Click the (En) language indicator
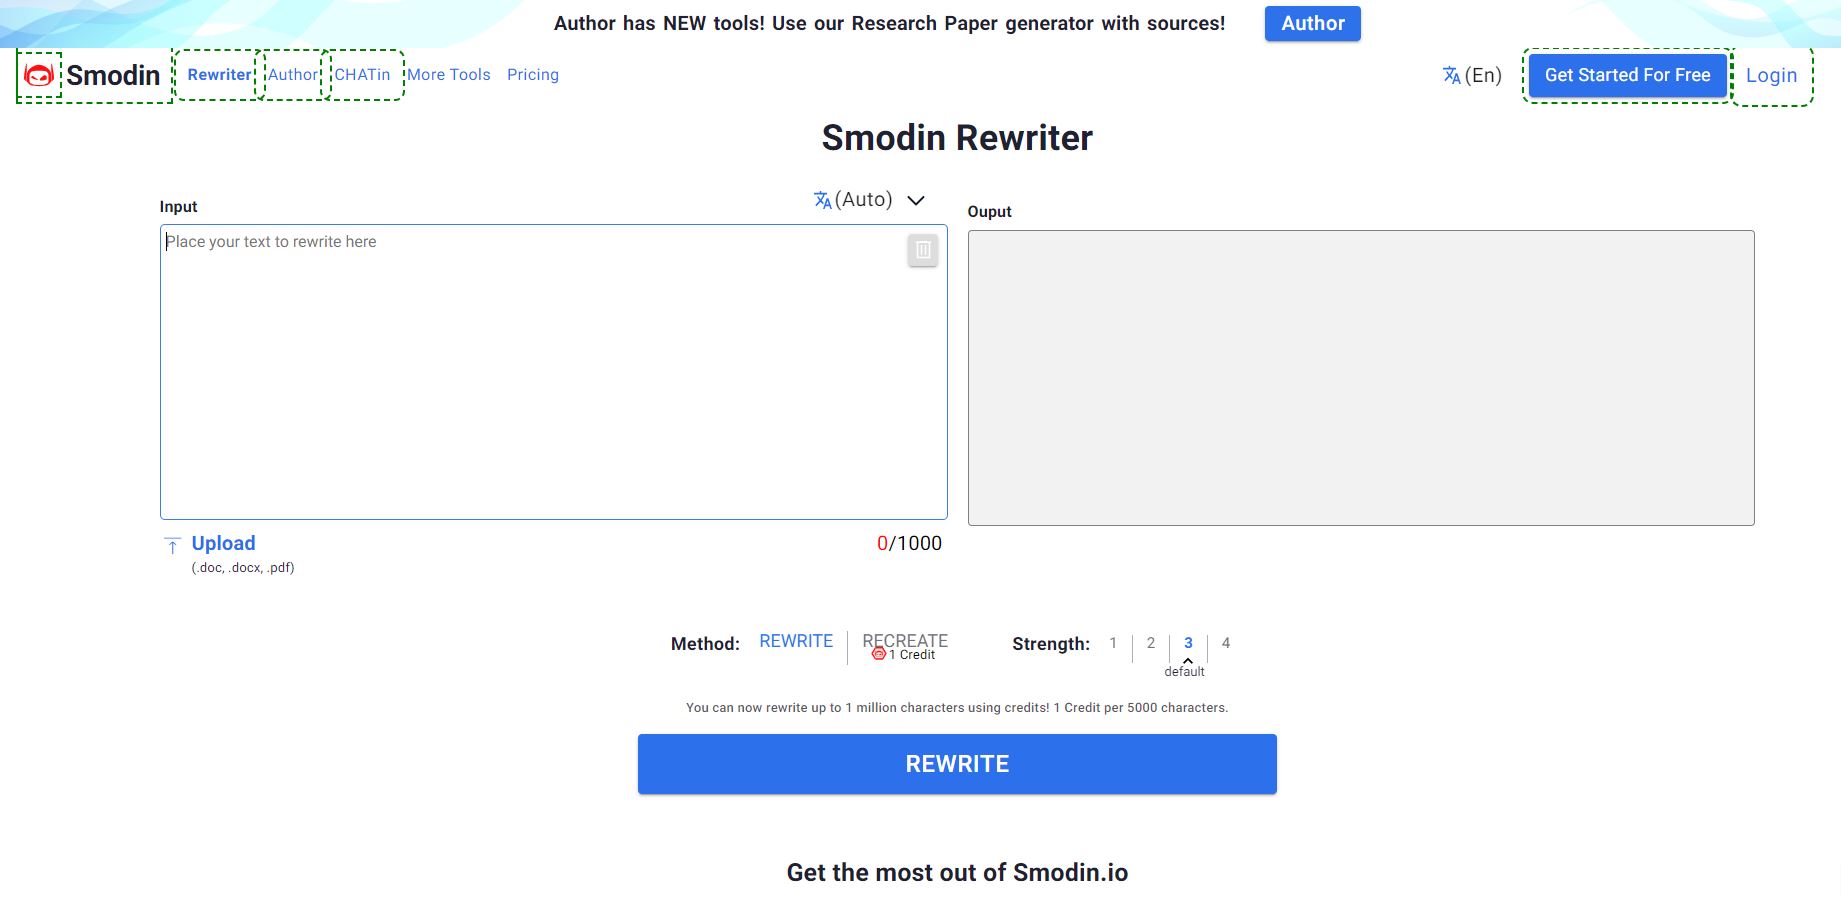This screenshot has width=1841, height=897. [x=1484, y=74]
